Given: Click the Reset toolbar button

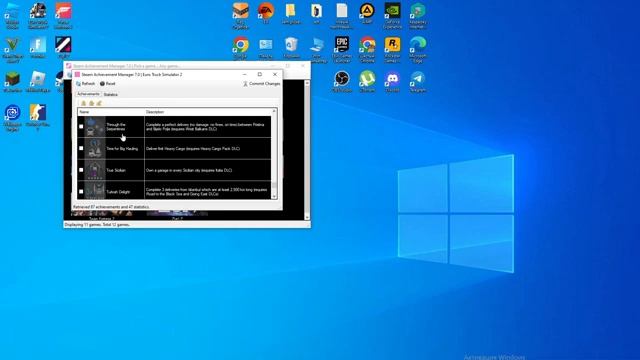Looking at the screenshot, I should coord(108,84).
